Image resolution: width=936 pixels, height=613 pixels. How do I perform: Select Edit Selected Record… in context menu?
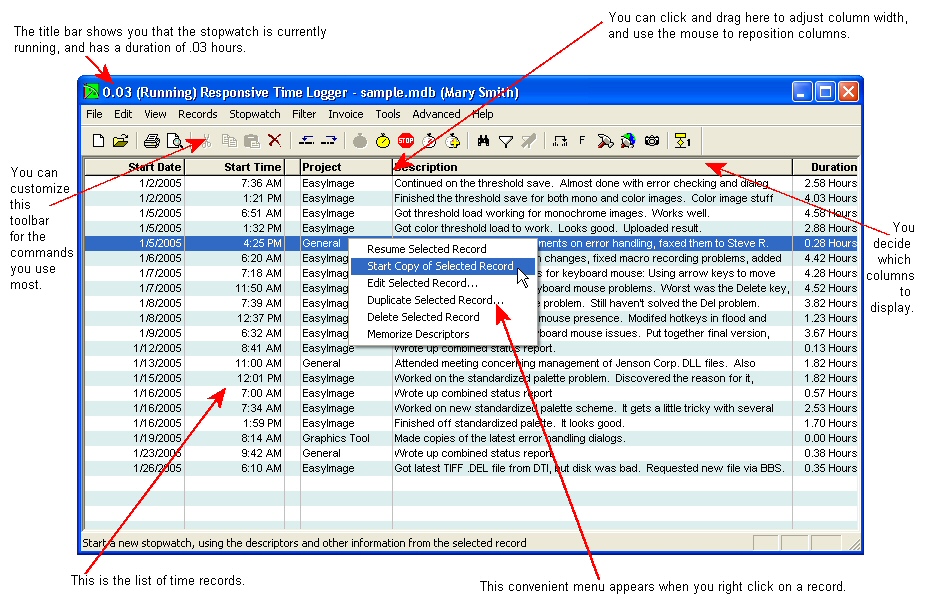(422, 283)
